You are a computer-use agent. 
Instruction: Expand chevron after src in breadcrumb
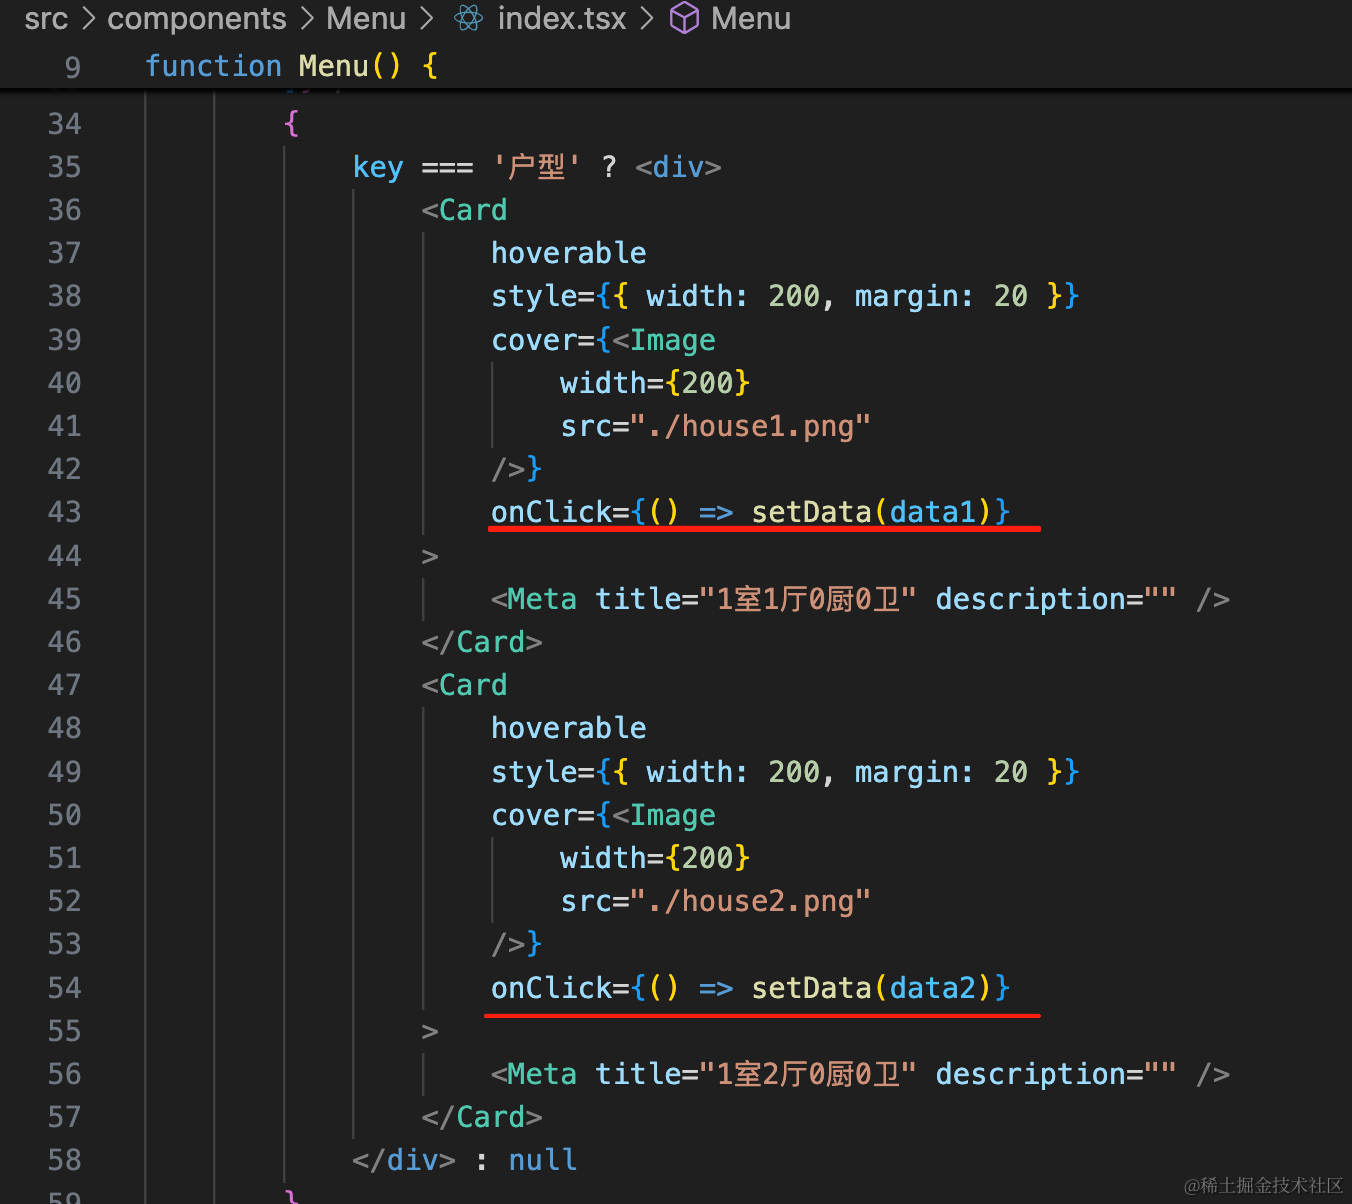coord(88,18)
